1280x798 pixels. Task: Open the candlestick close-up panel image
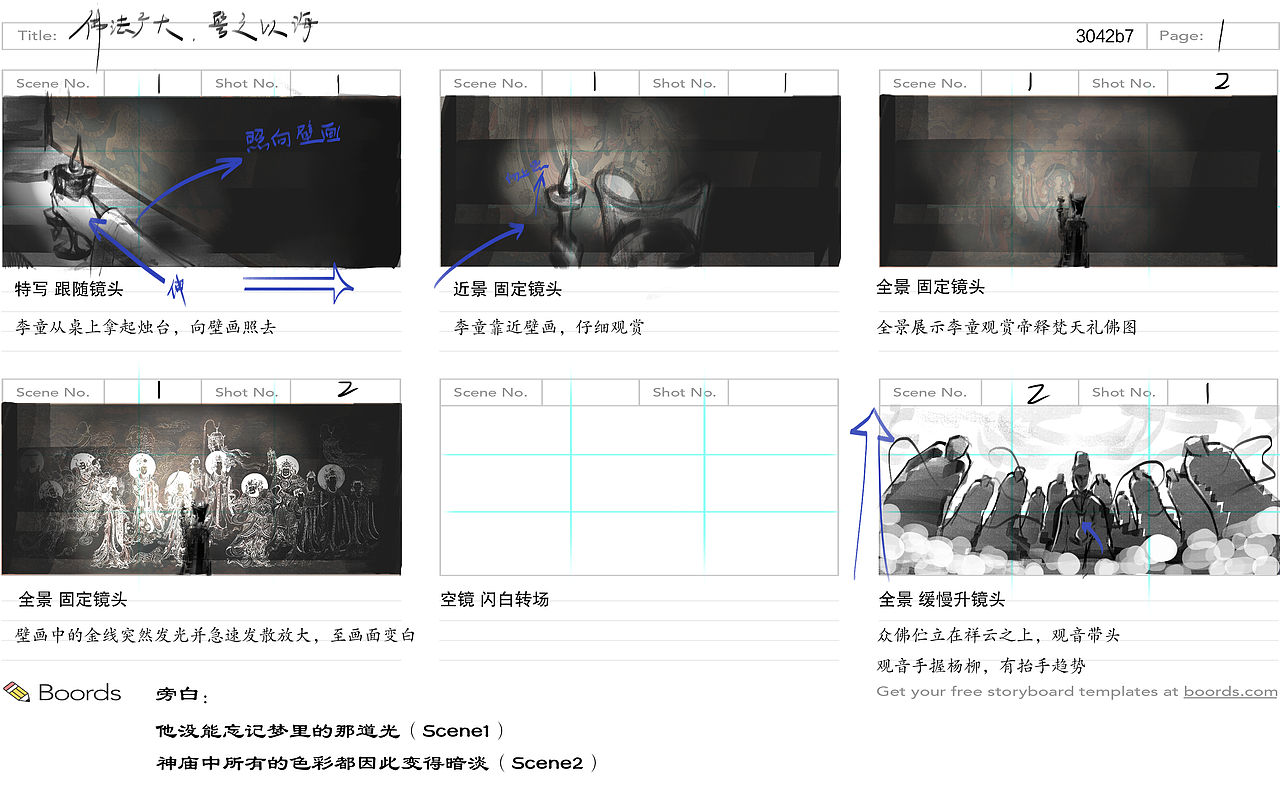(202, 181)
